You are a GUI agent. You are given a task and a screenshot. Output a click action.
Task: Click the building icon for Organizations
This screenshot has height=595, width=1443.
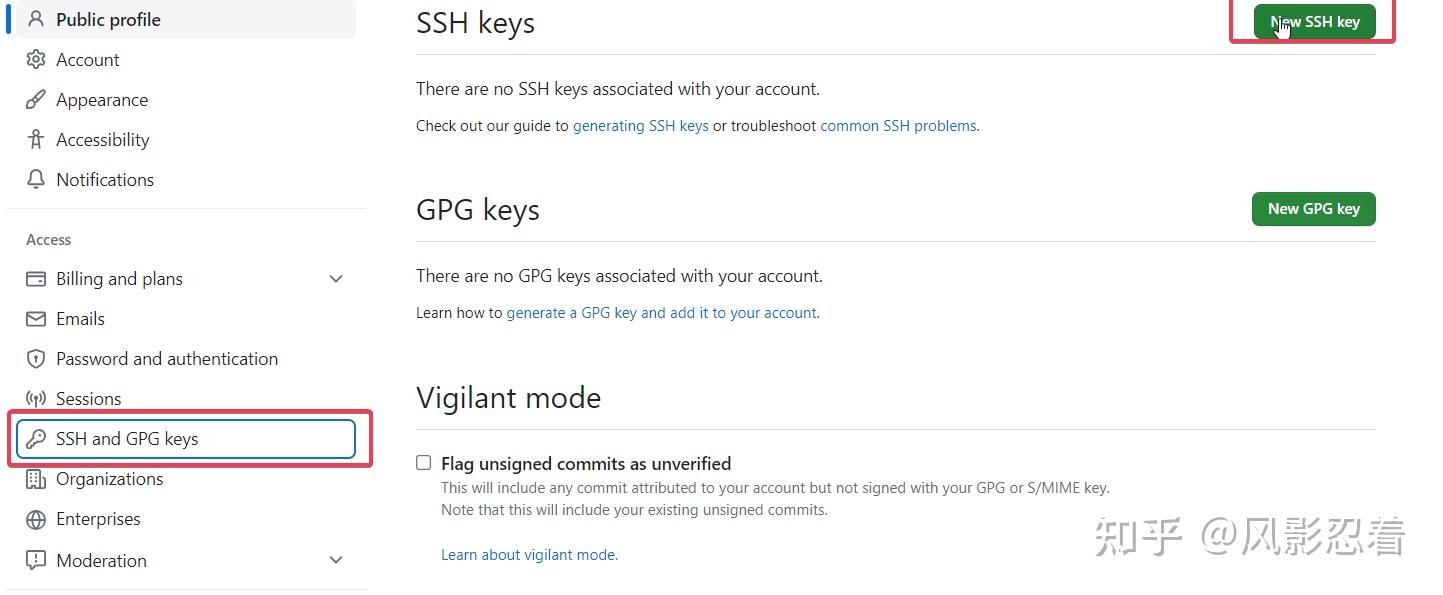36,478
